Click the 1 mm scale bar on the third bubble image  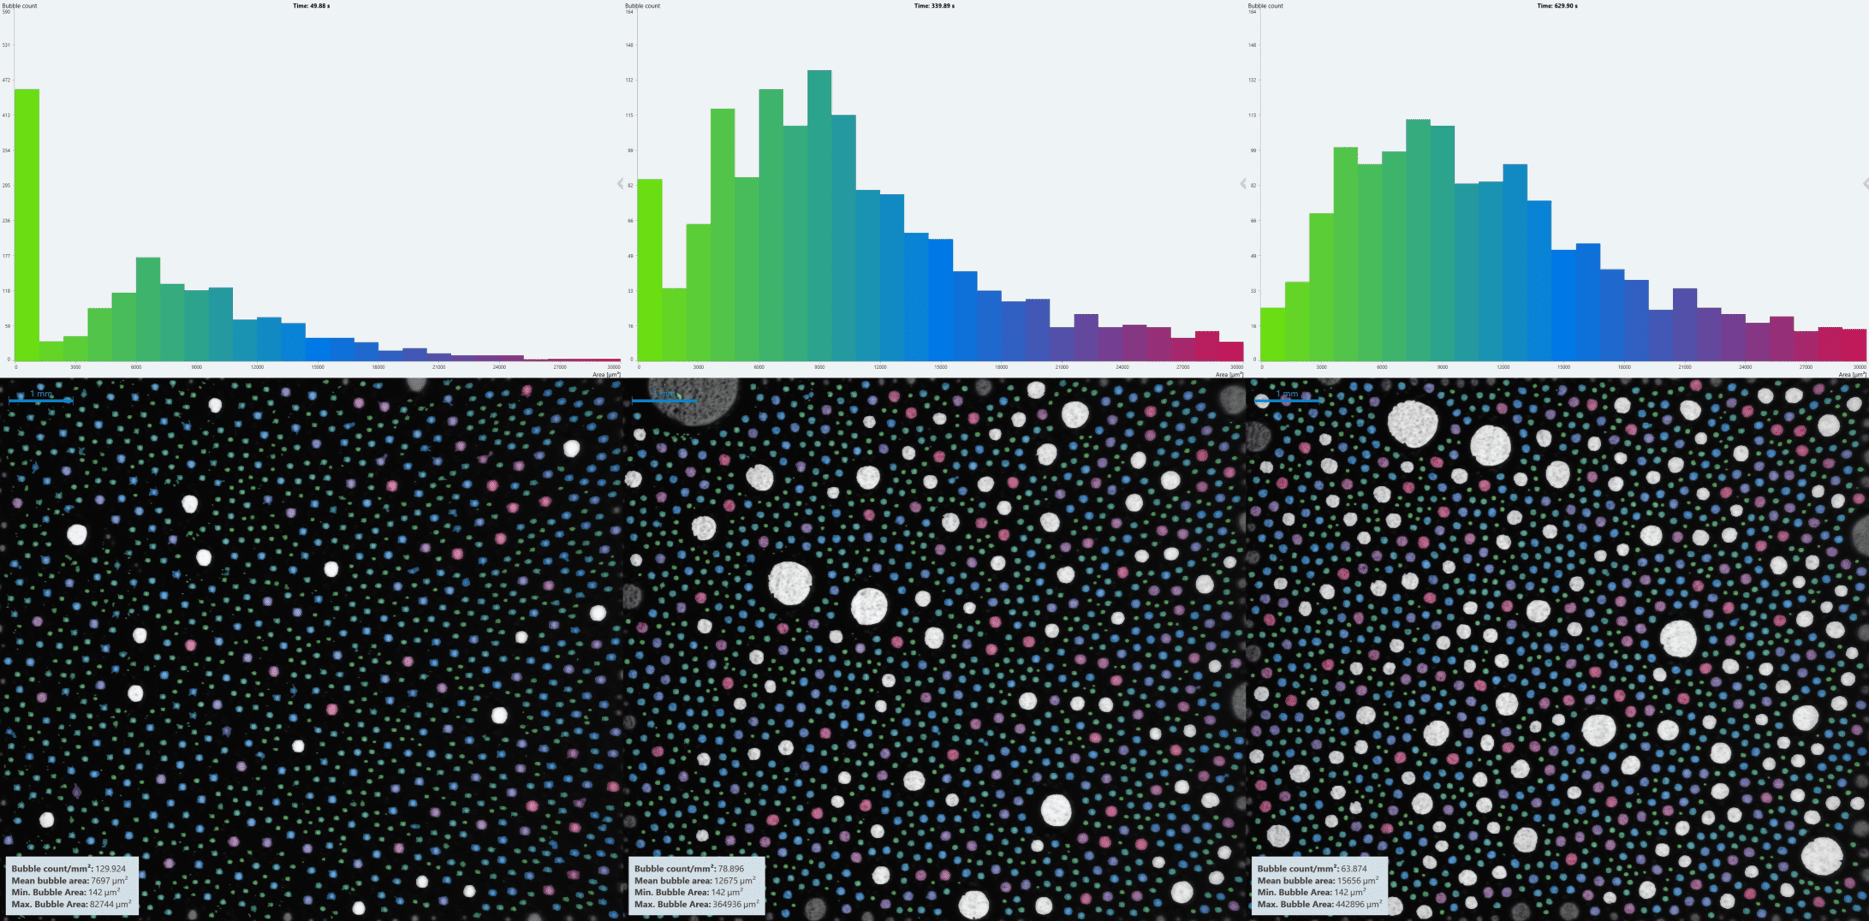(1287, 400)
